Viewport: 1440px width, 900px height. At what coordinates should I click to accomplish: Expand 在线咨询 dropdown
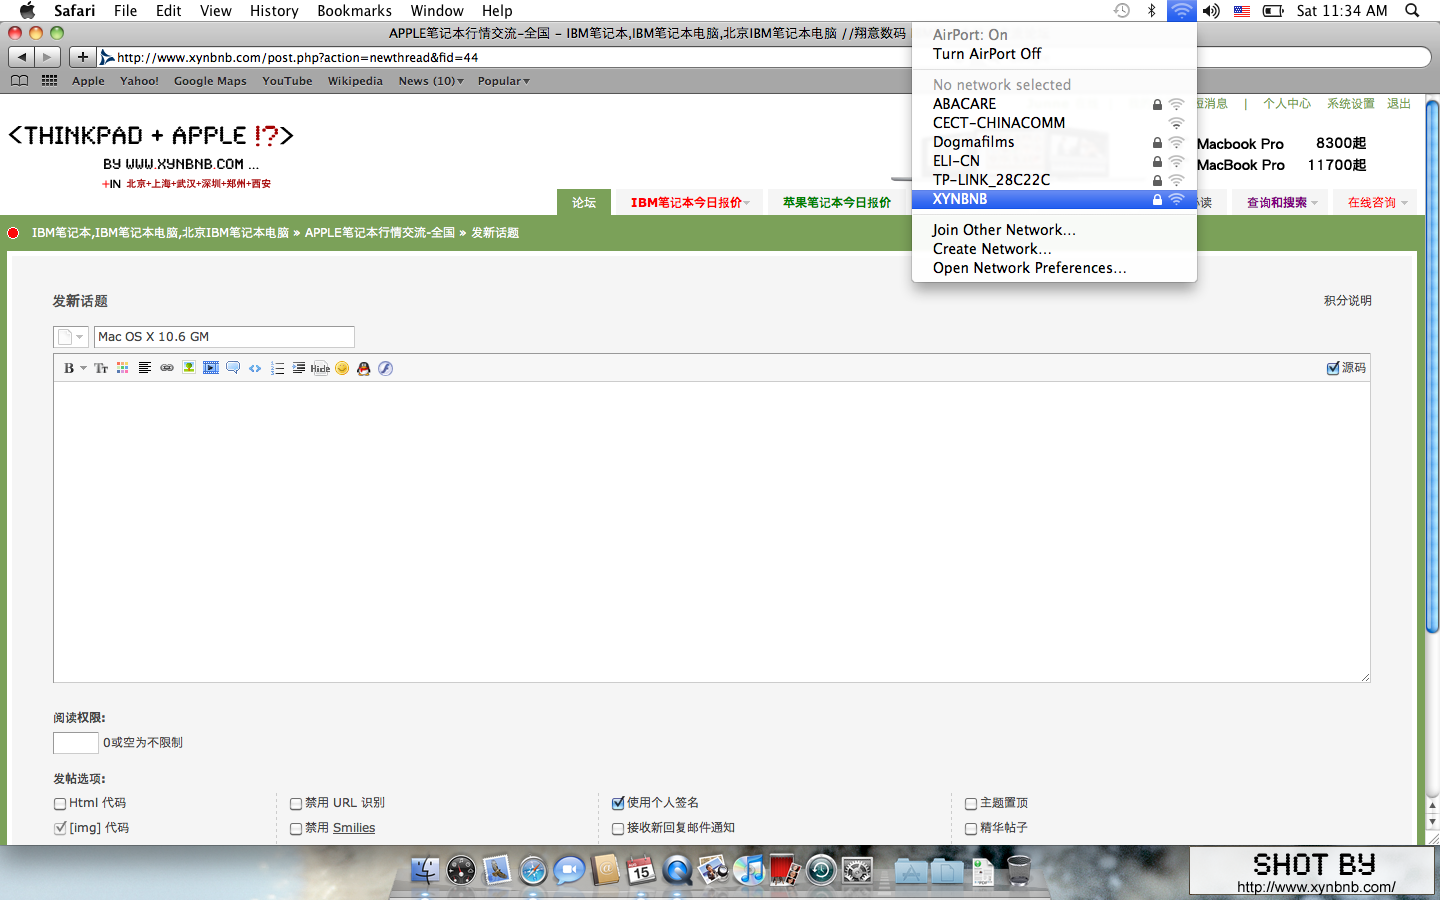point(1377,202)
